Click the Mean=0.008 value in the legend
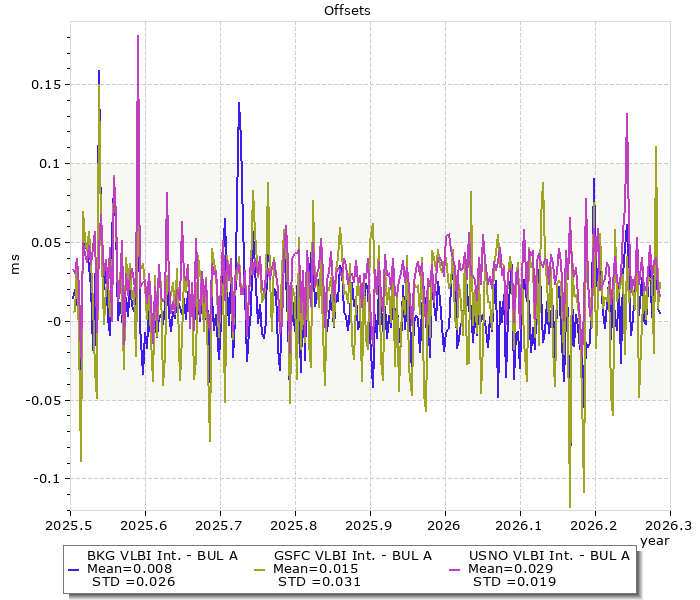 130,568
